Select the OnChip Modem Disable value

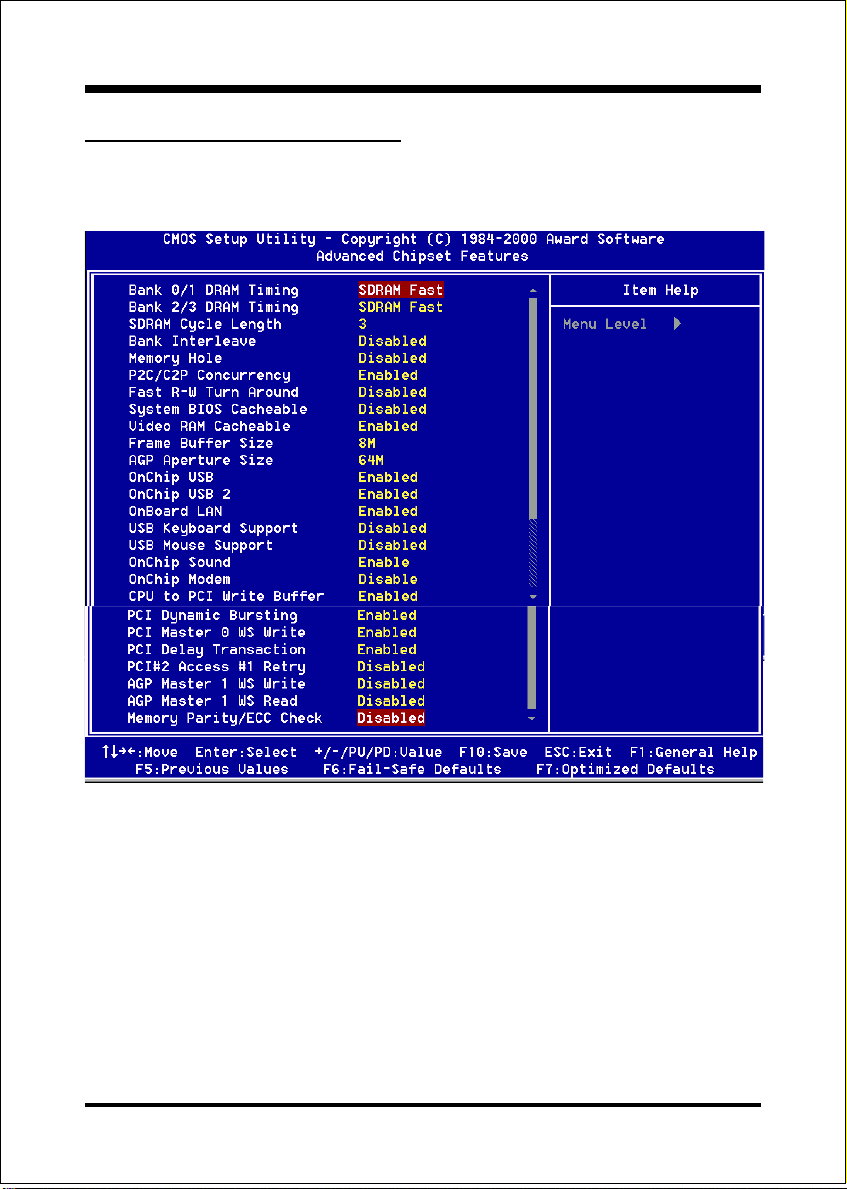pyautogui.click(x=388, y=579)
